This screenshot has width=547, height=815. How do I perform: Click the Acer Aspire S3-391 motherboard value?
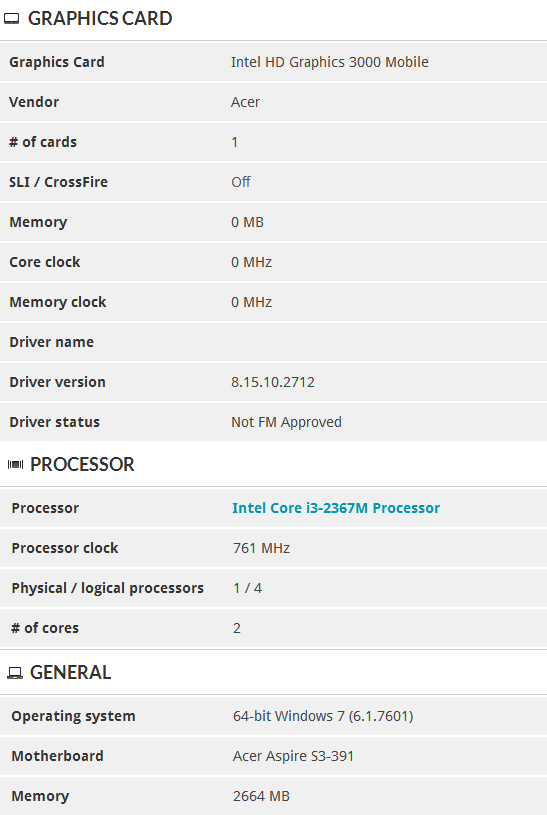[x=293, y=756]
